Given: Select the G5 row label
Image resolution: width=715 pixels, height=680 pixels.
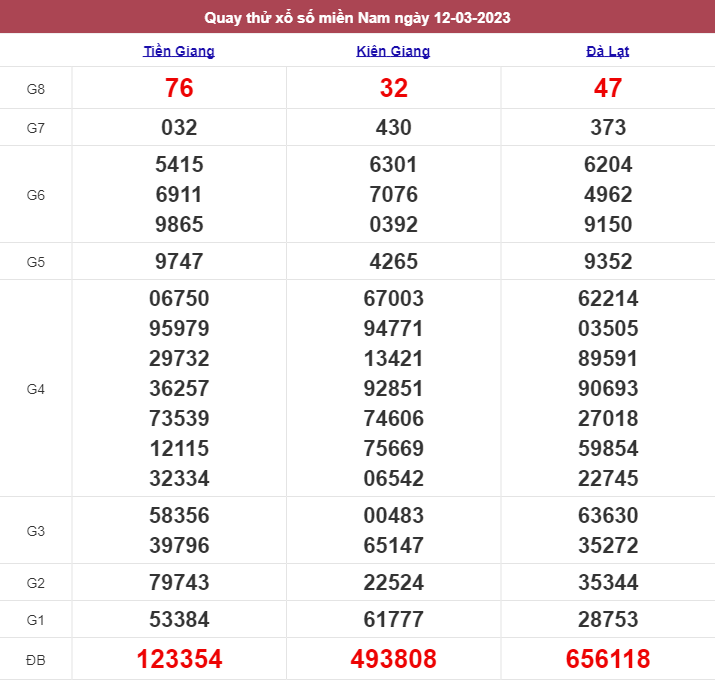Looking at the screenshot, I should 36,262.
